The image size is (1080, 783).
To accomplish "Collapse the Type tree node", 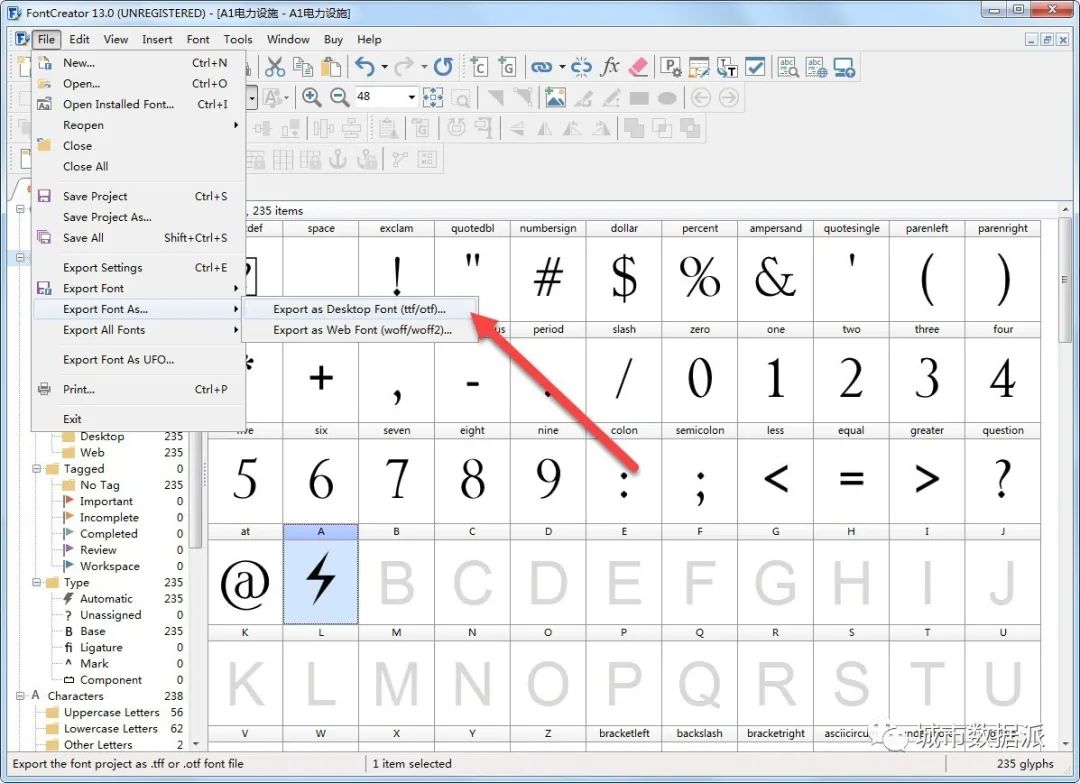I will point(37,583).
